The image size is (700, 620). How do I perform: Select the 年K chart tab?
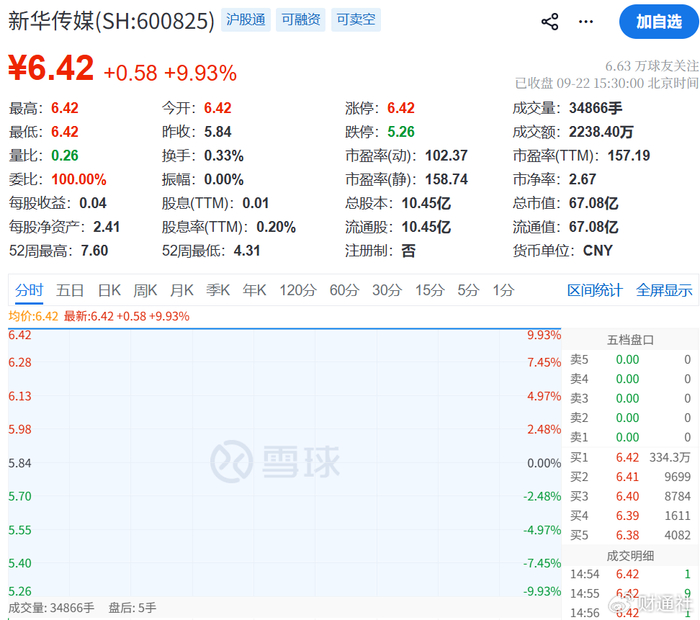(x=254, y=290)
